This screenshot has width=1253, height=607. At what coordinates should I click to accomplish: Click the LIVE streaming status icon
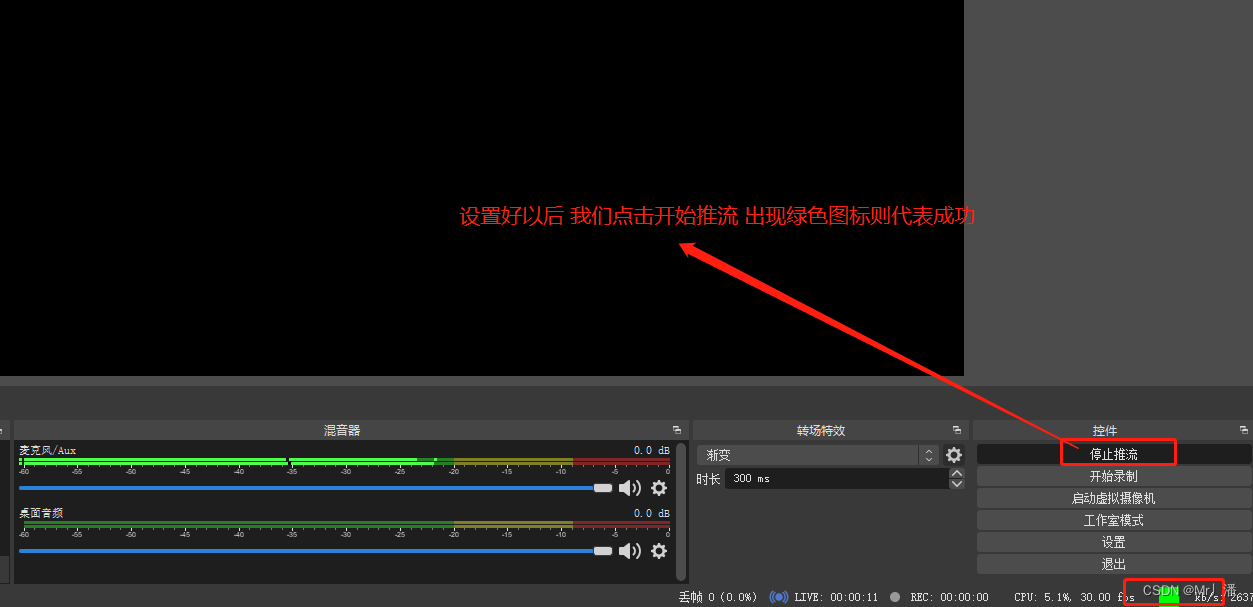tap(778, 597)
